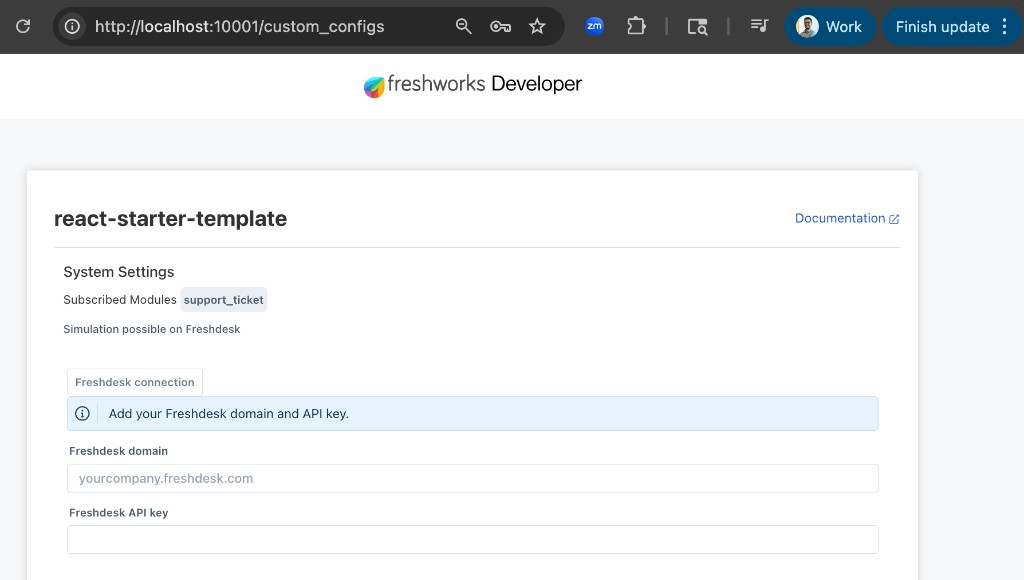Focus the Freshdesk domain input field

pos(473,478)
